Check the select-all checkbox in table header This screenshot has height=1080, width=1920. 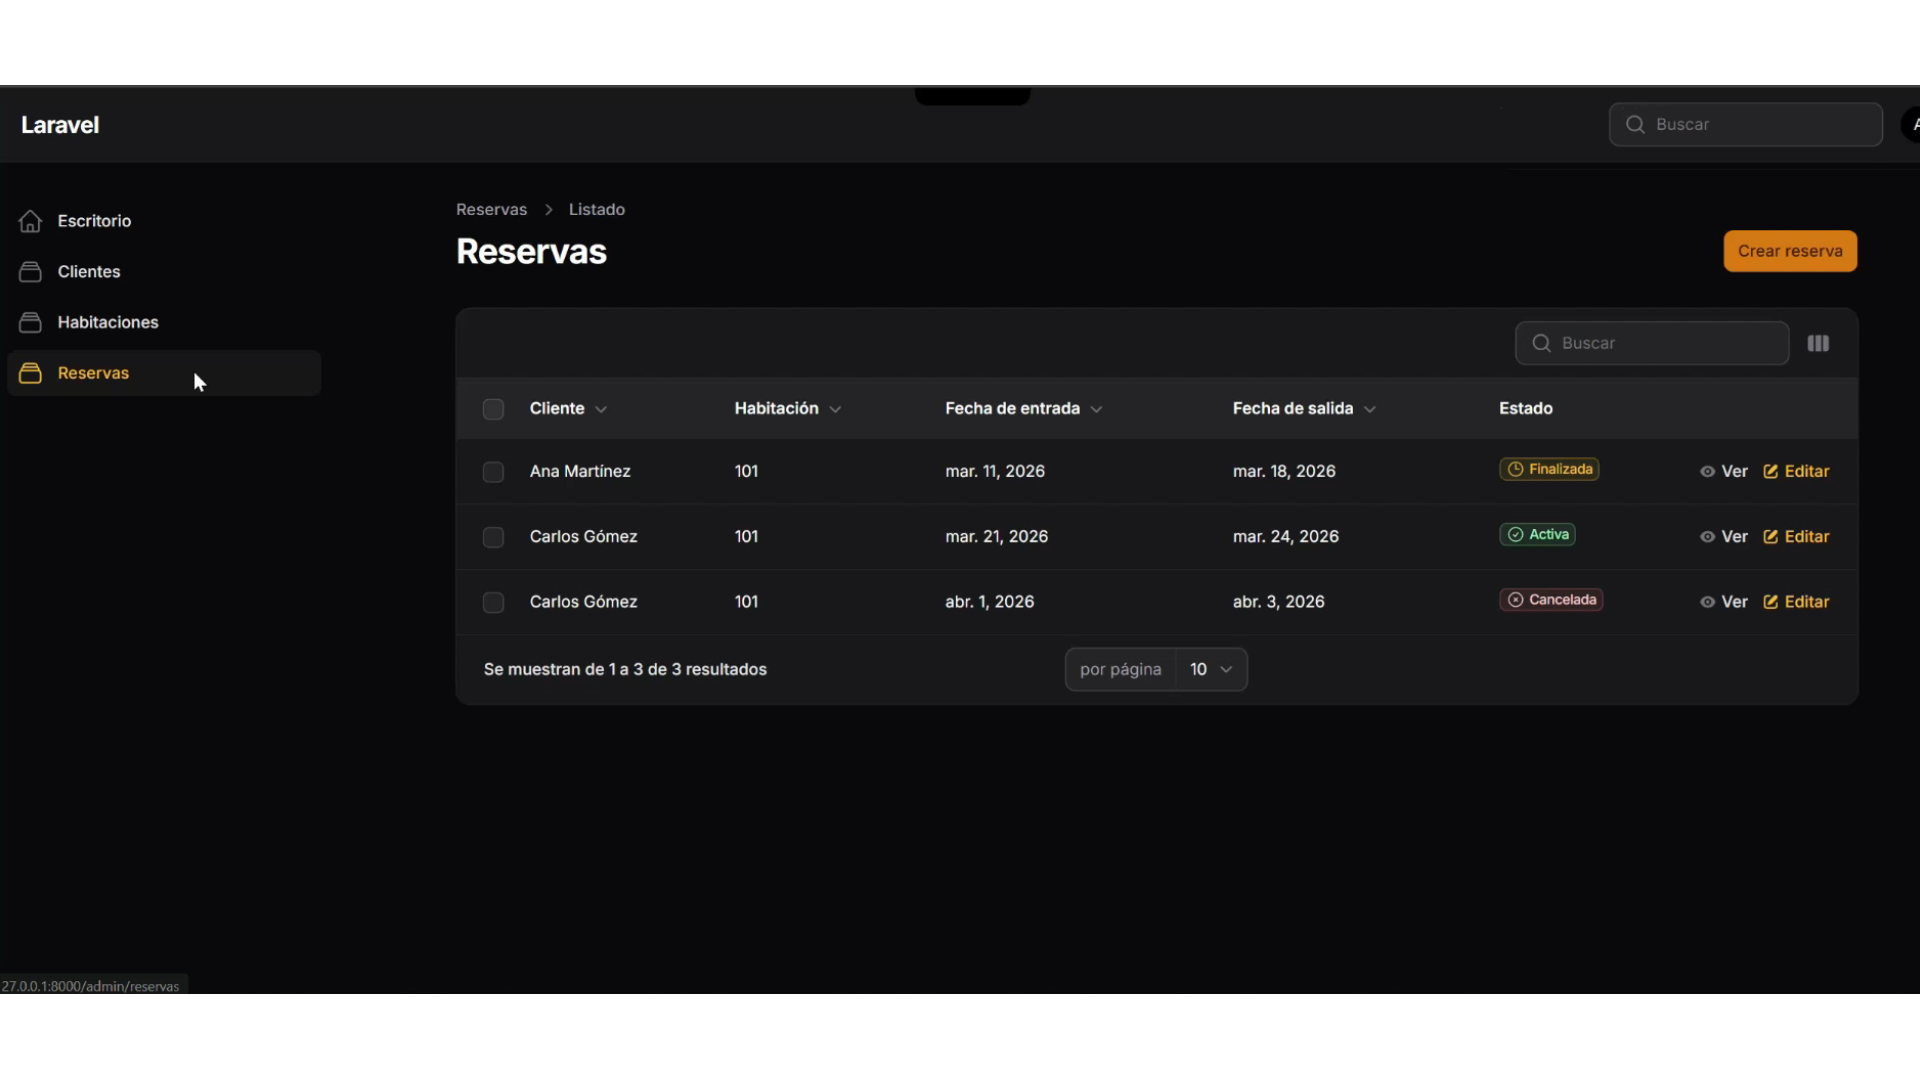tap(493, 409)
